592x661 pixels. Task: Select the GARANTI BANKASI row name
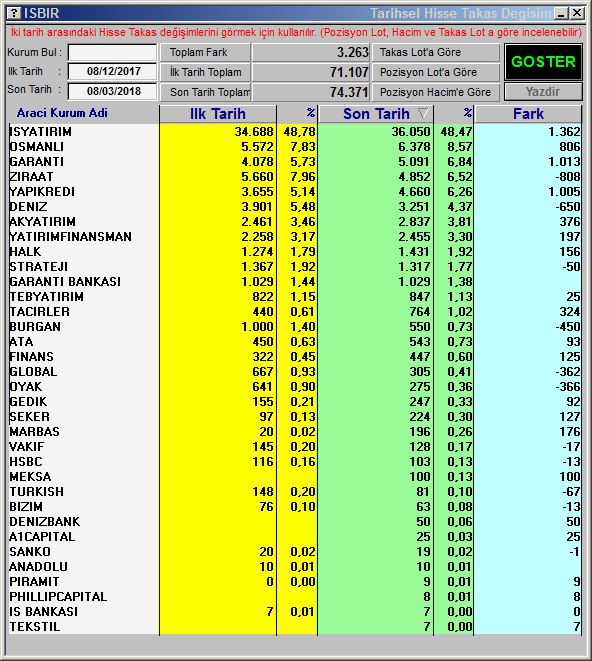65,282
